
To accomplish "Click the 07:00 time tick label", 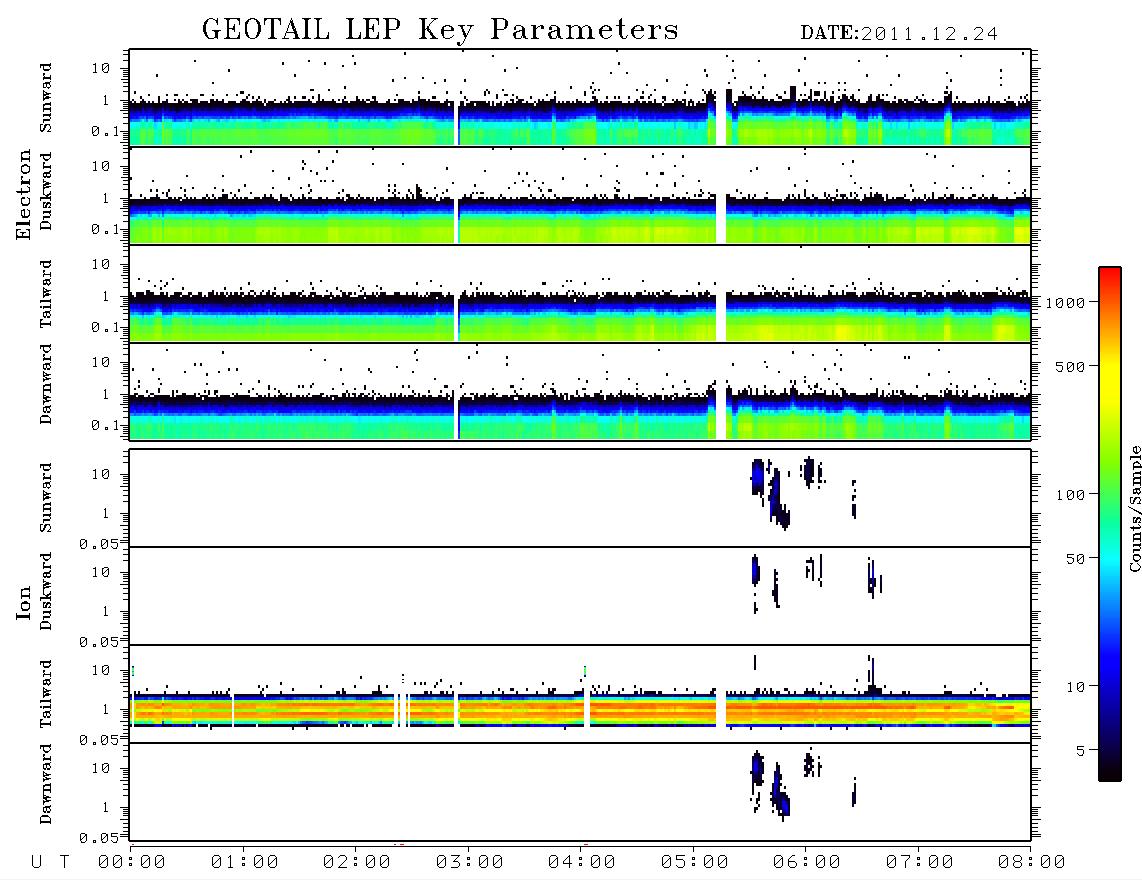I will click(920, 863).
